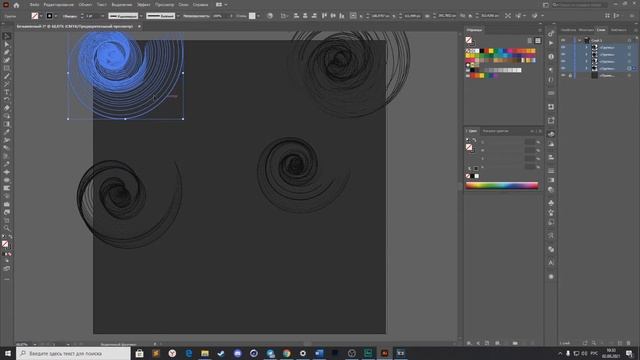
Task: Open the Character panel A icon
Action: (551, 263)
